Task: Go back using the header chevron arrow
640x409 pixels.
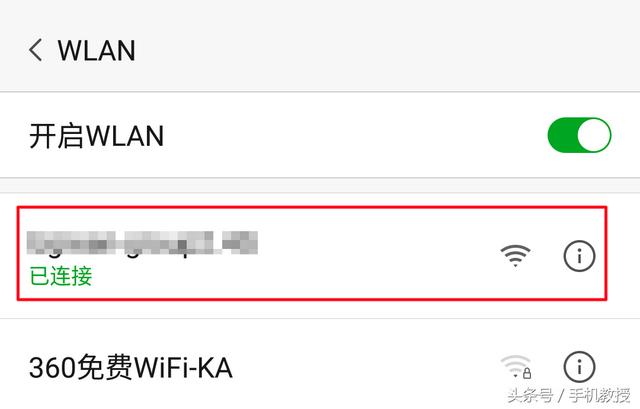Action: click(36, 50)
